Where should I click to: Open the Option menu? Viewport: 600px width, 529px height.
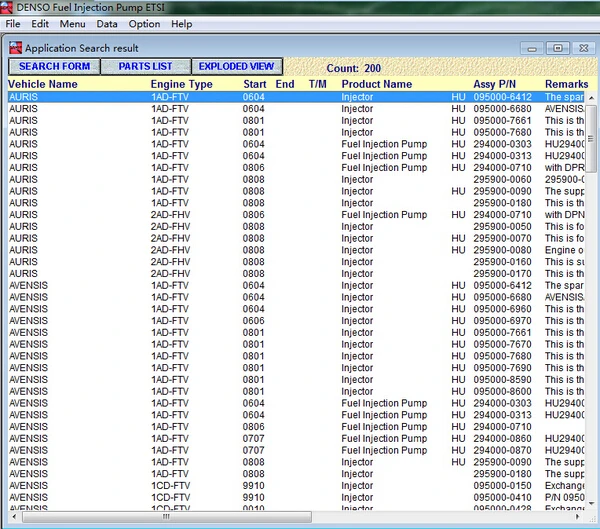click(x=144, y=24)
